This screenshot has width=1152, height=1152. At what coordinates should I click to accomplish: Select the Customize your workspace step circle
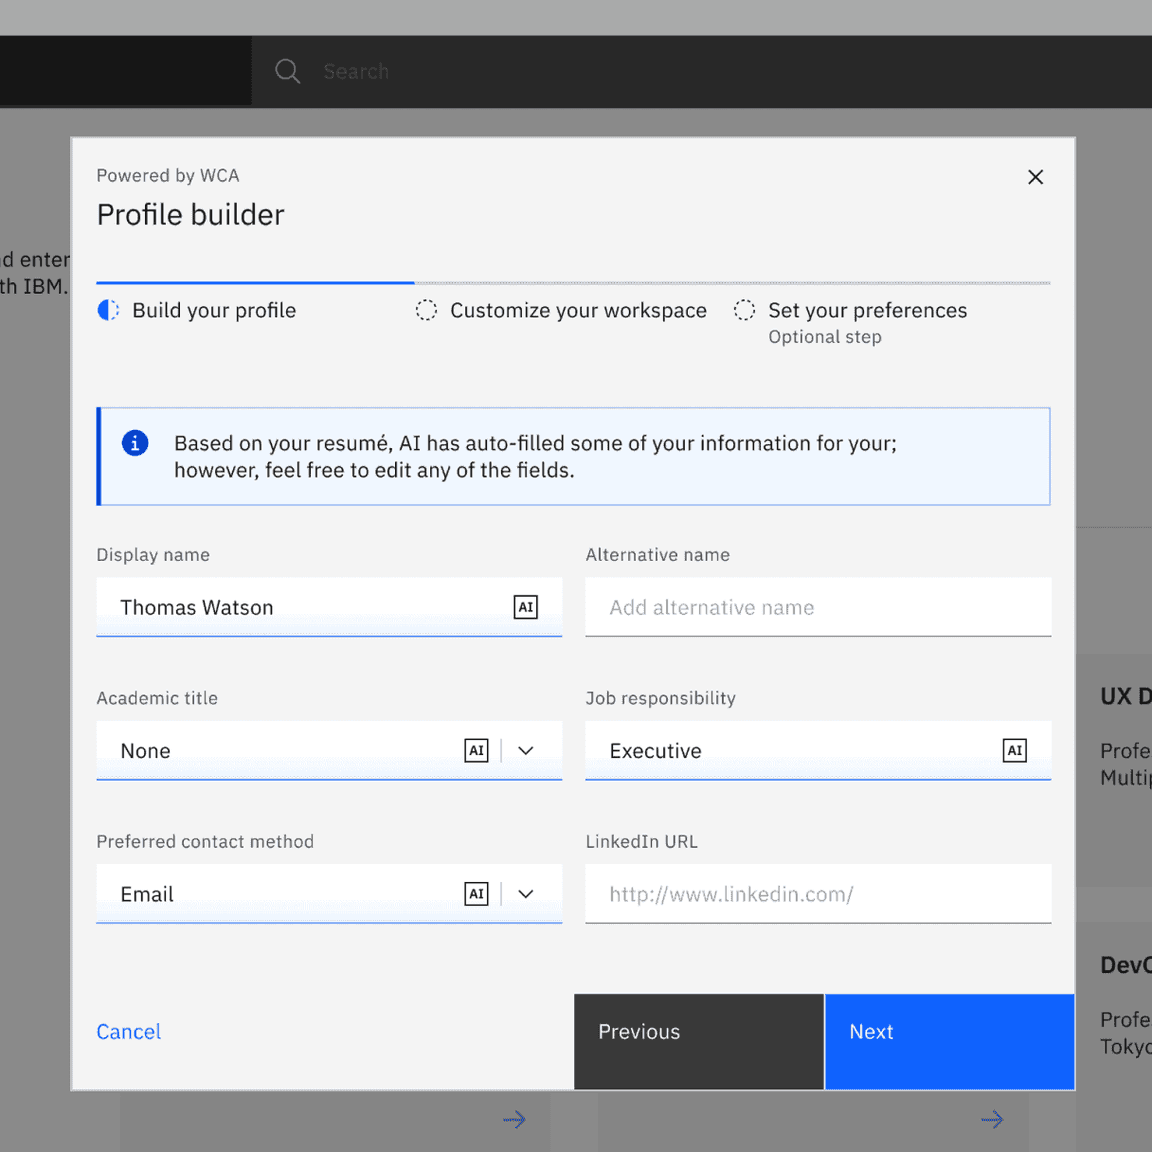click(427, 310)
